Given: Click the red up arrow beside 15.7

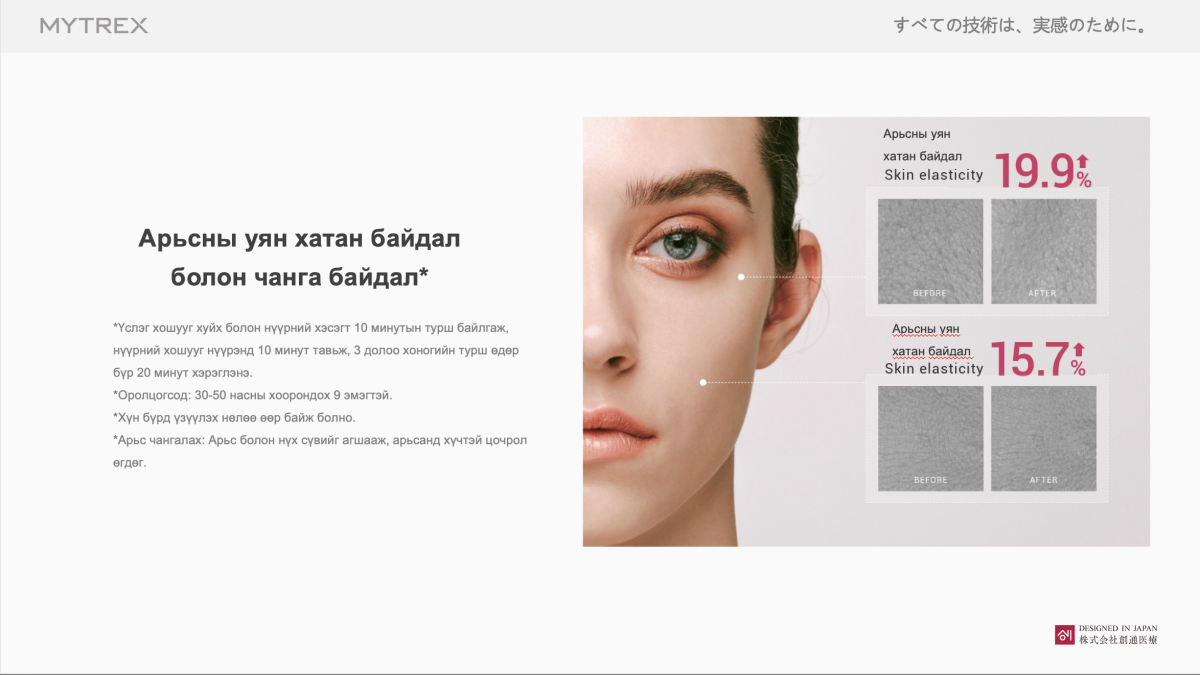Looking at the screenshot, I should (x=1078, y=349).
